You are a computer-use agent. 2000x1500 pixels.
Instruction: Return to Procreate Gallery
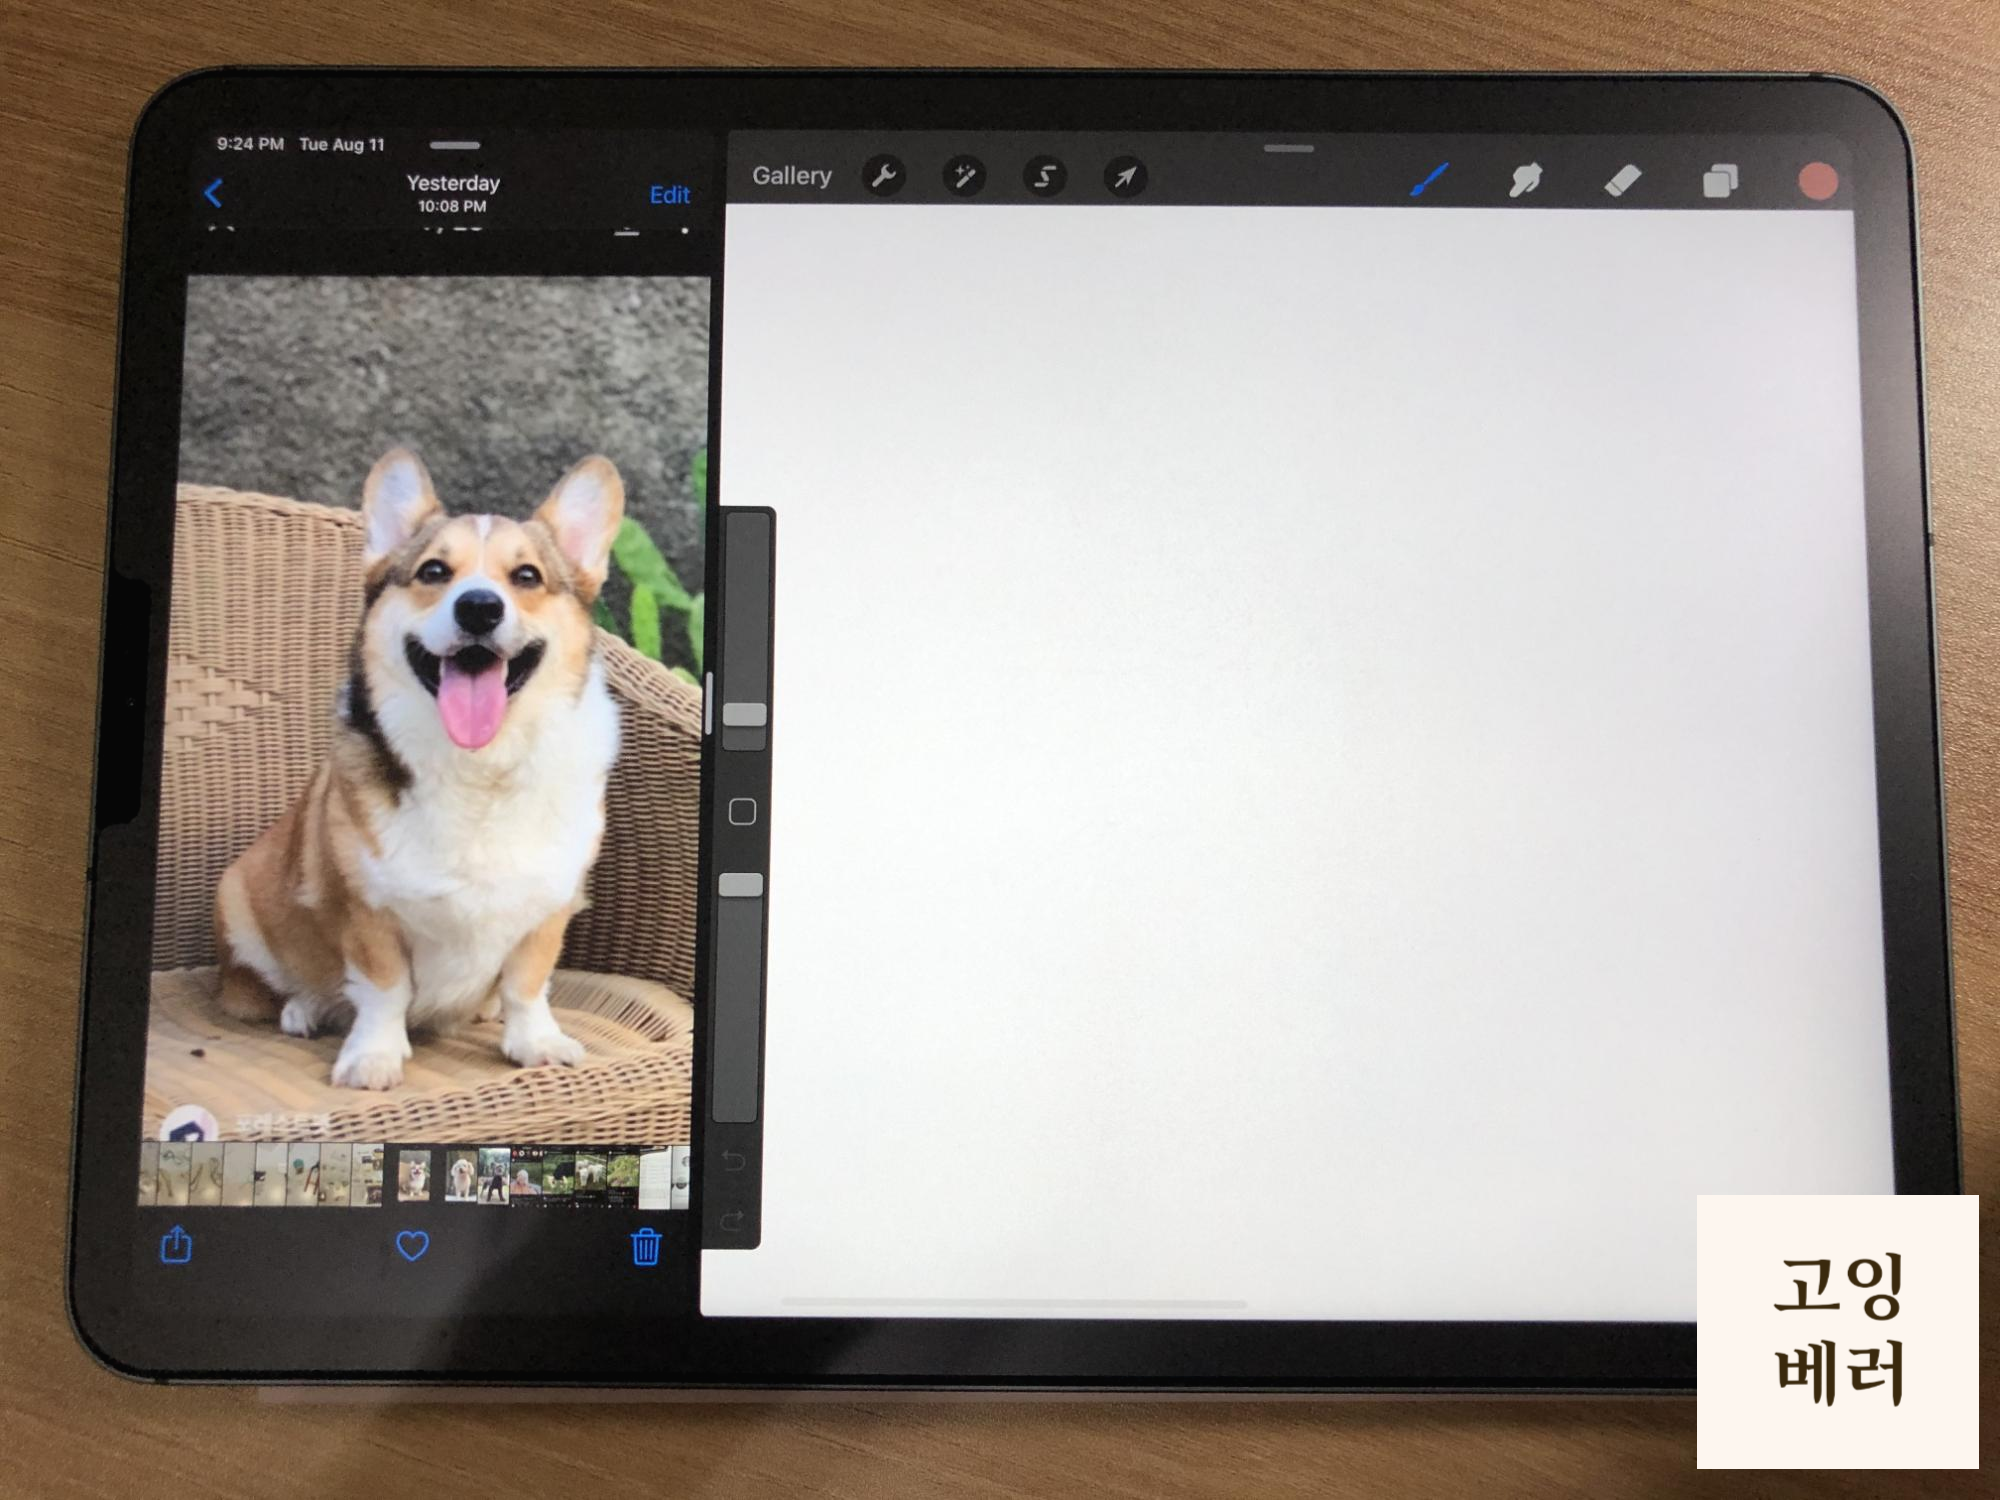(791, 176)
